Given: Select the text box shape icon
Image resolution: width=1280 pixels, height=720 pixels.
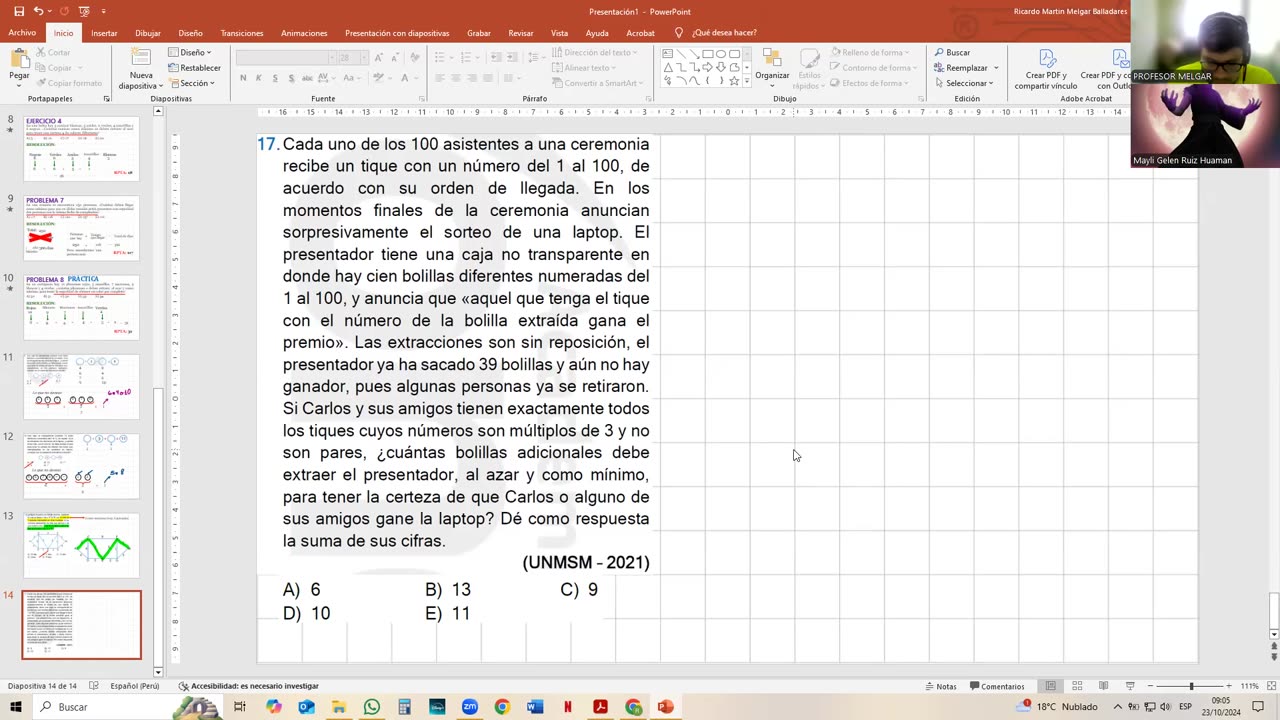Looking at the screenshot, I should pos(667,54).
